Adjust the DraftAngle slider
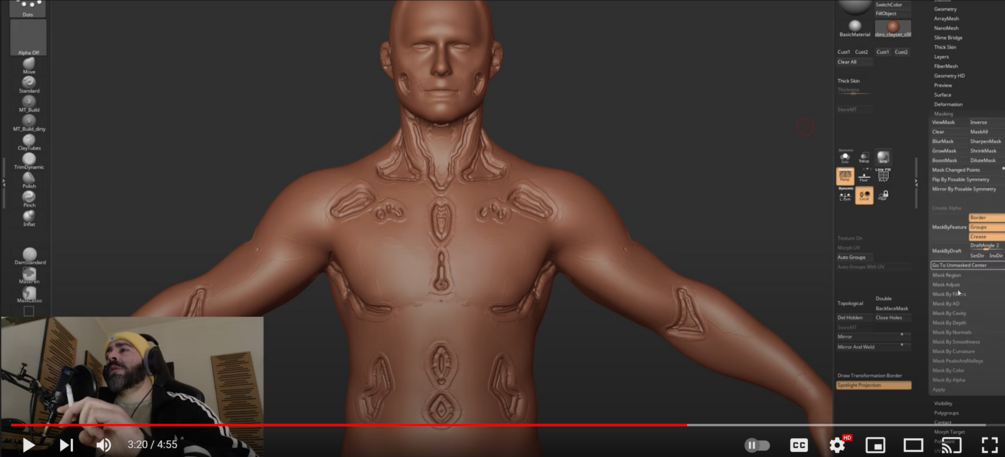 coord(986,245)
